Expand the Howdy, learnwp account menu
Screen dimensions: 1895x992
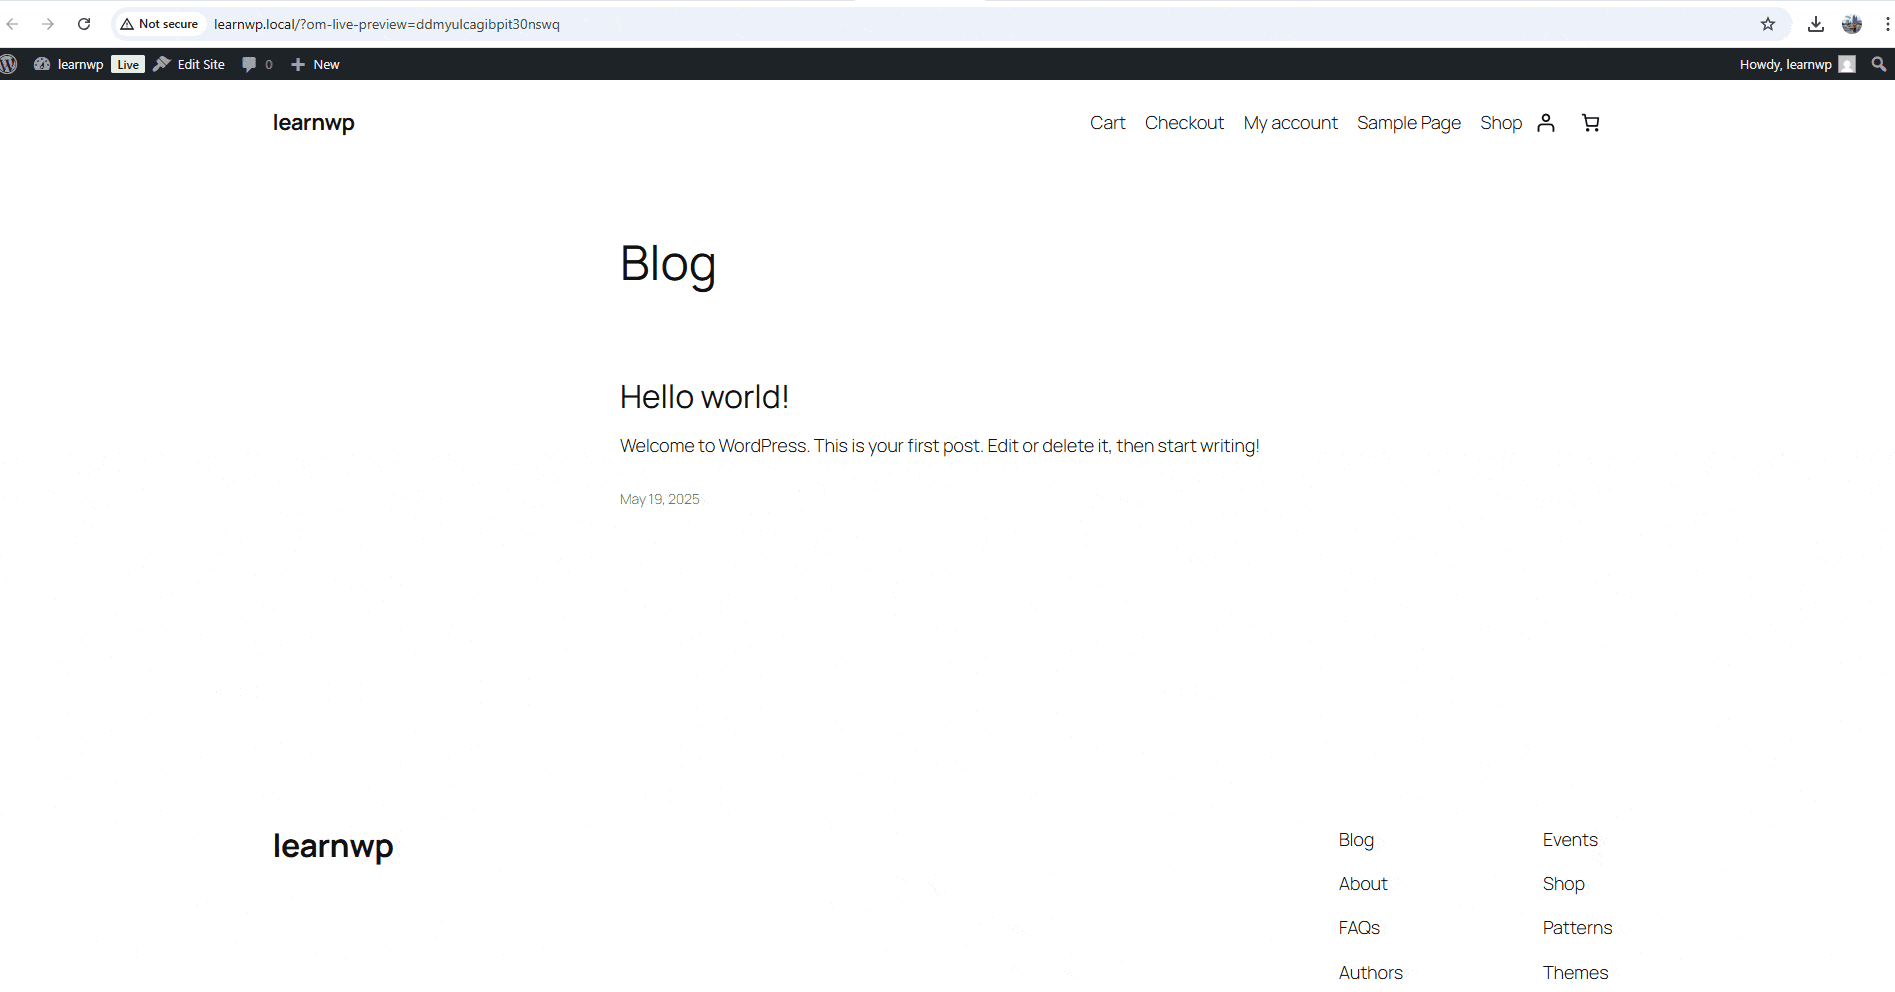point(1796,64)
